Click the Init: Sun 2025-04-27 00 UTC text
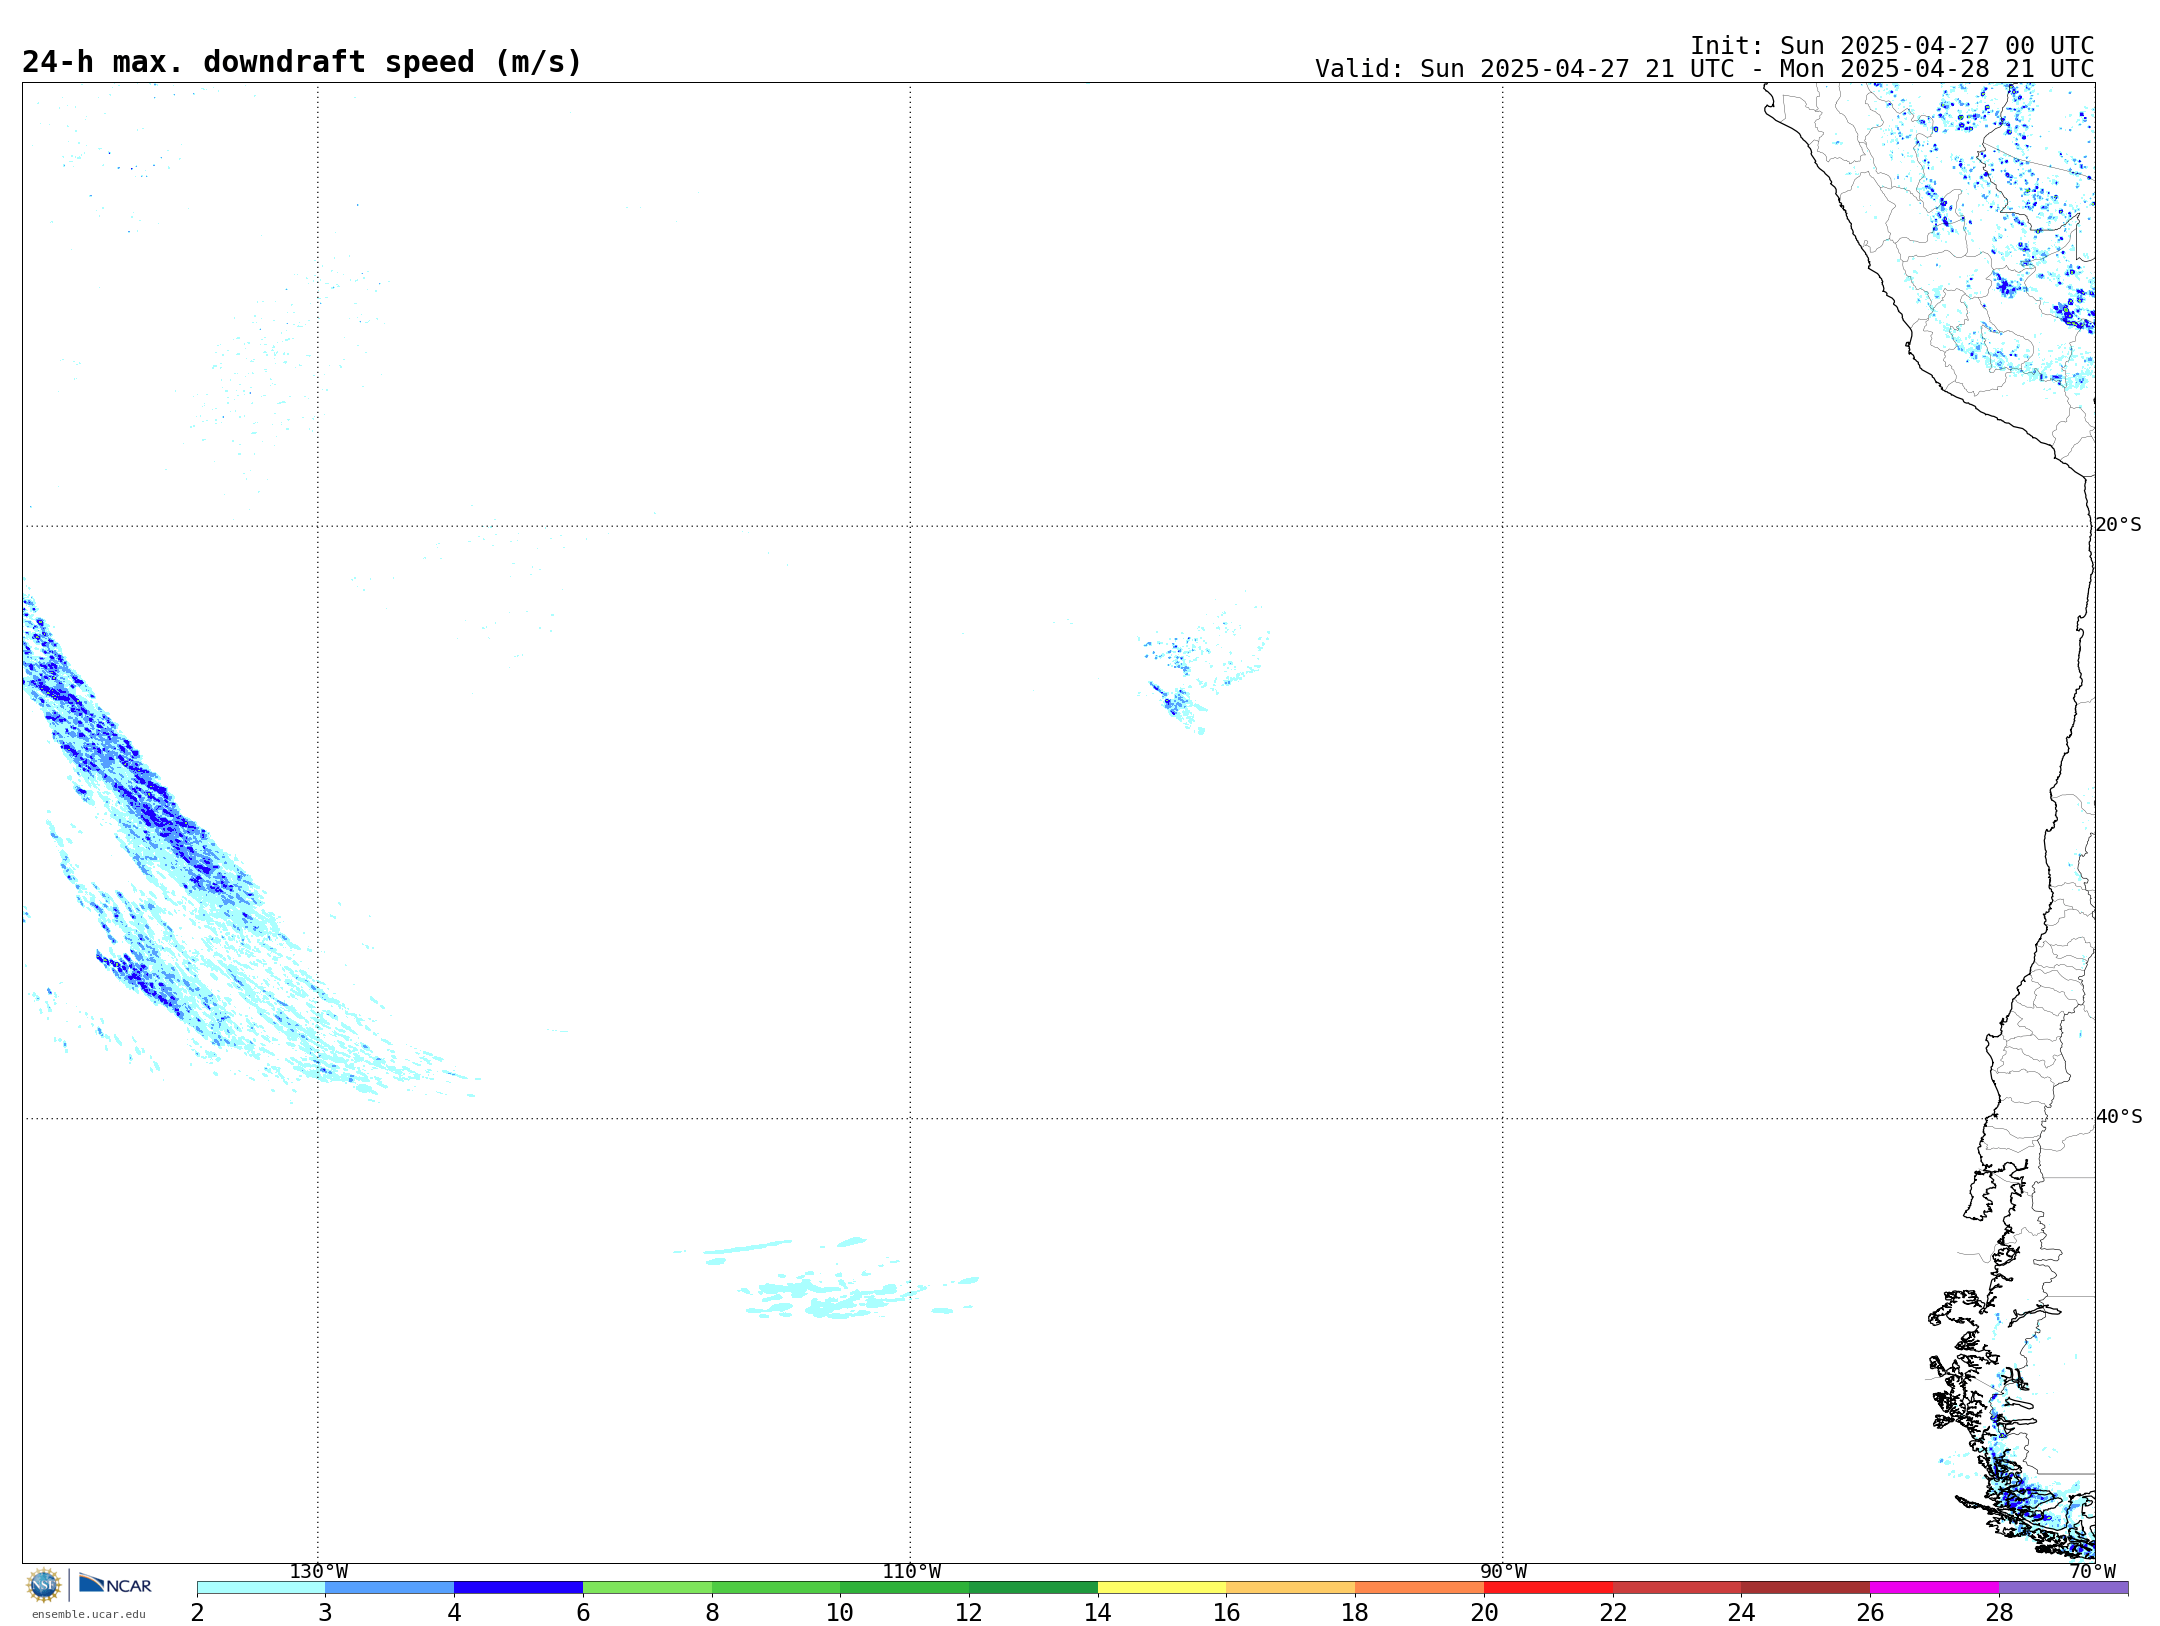2160x1626 pixels. coord(1892,46)
